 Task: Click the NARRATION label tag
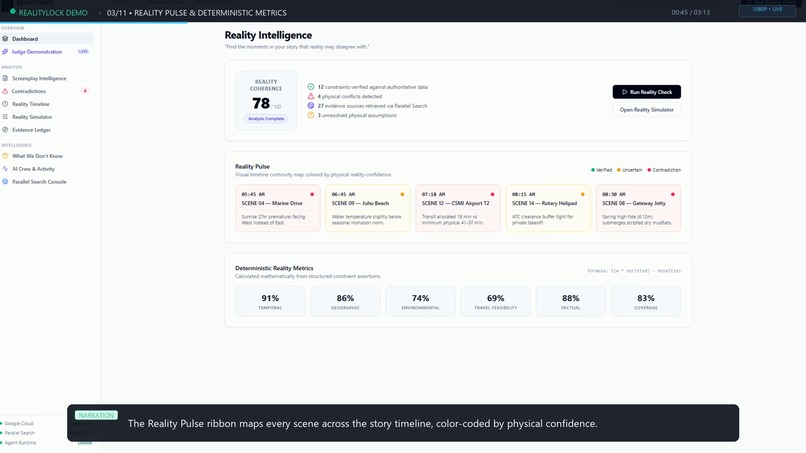click(x=96, y=415)
